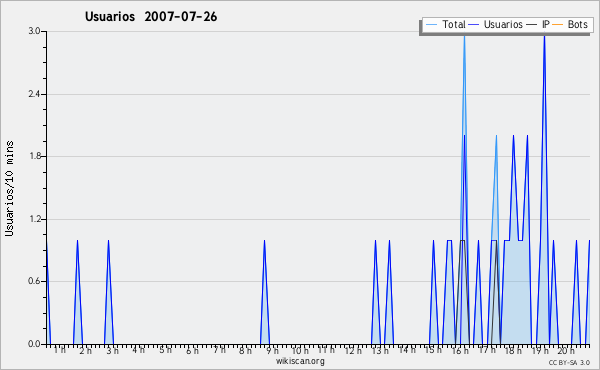Click the '12 h' x-axis label
The width and height of the screenshot is (600, 370).
(352, 351)
